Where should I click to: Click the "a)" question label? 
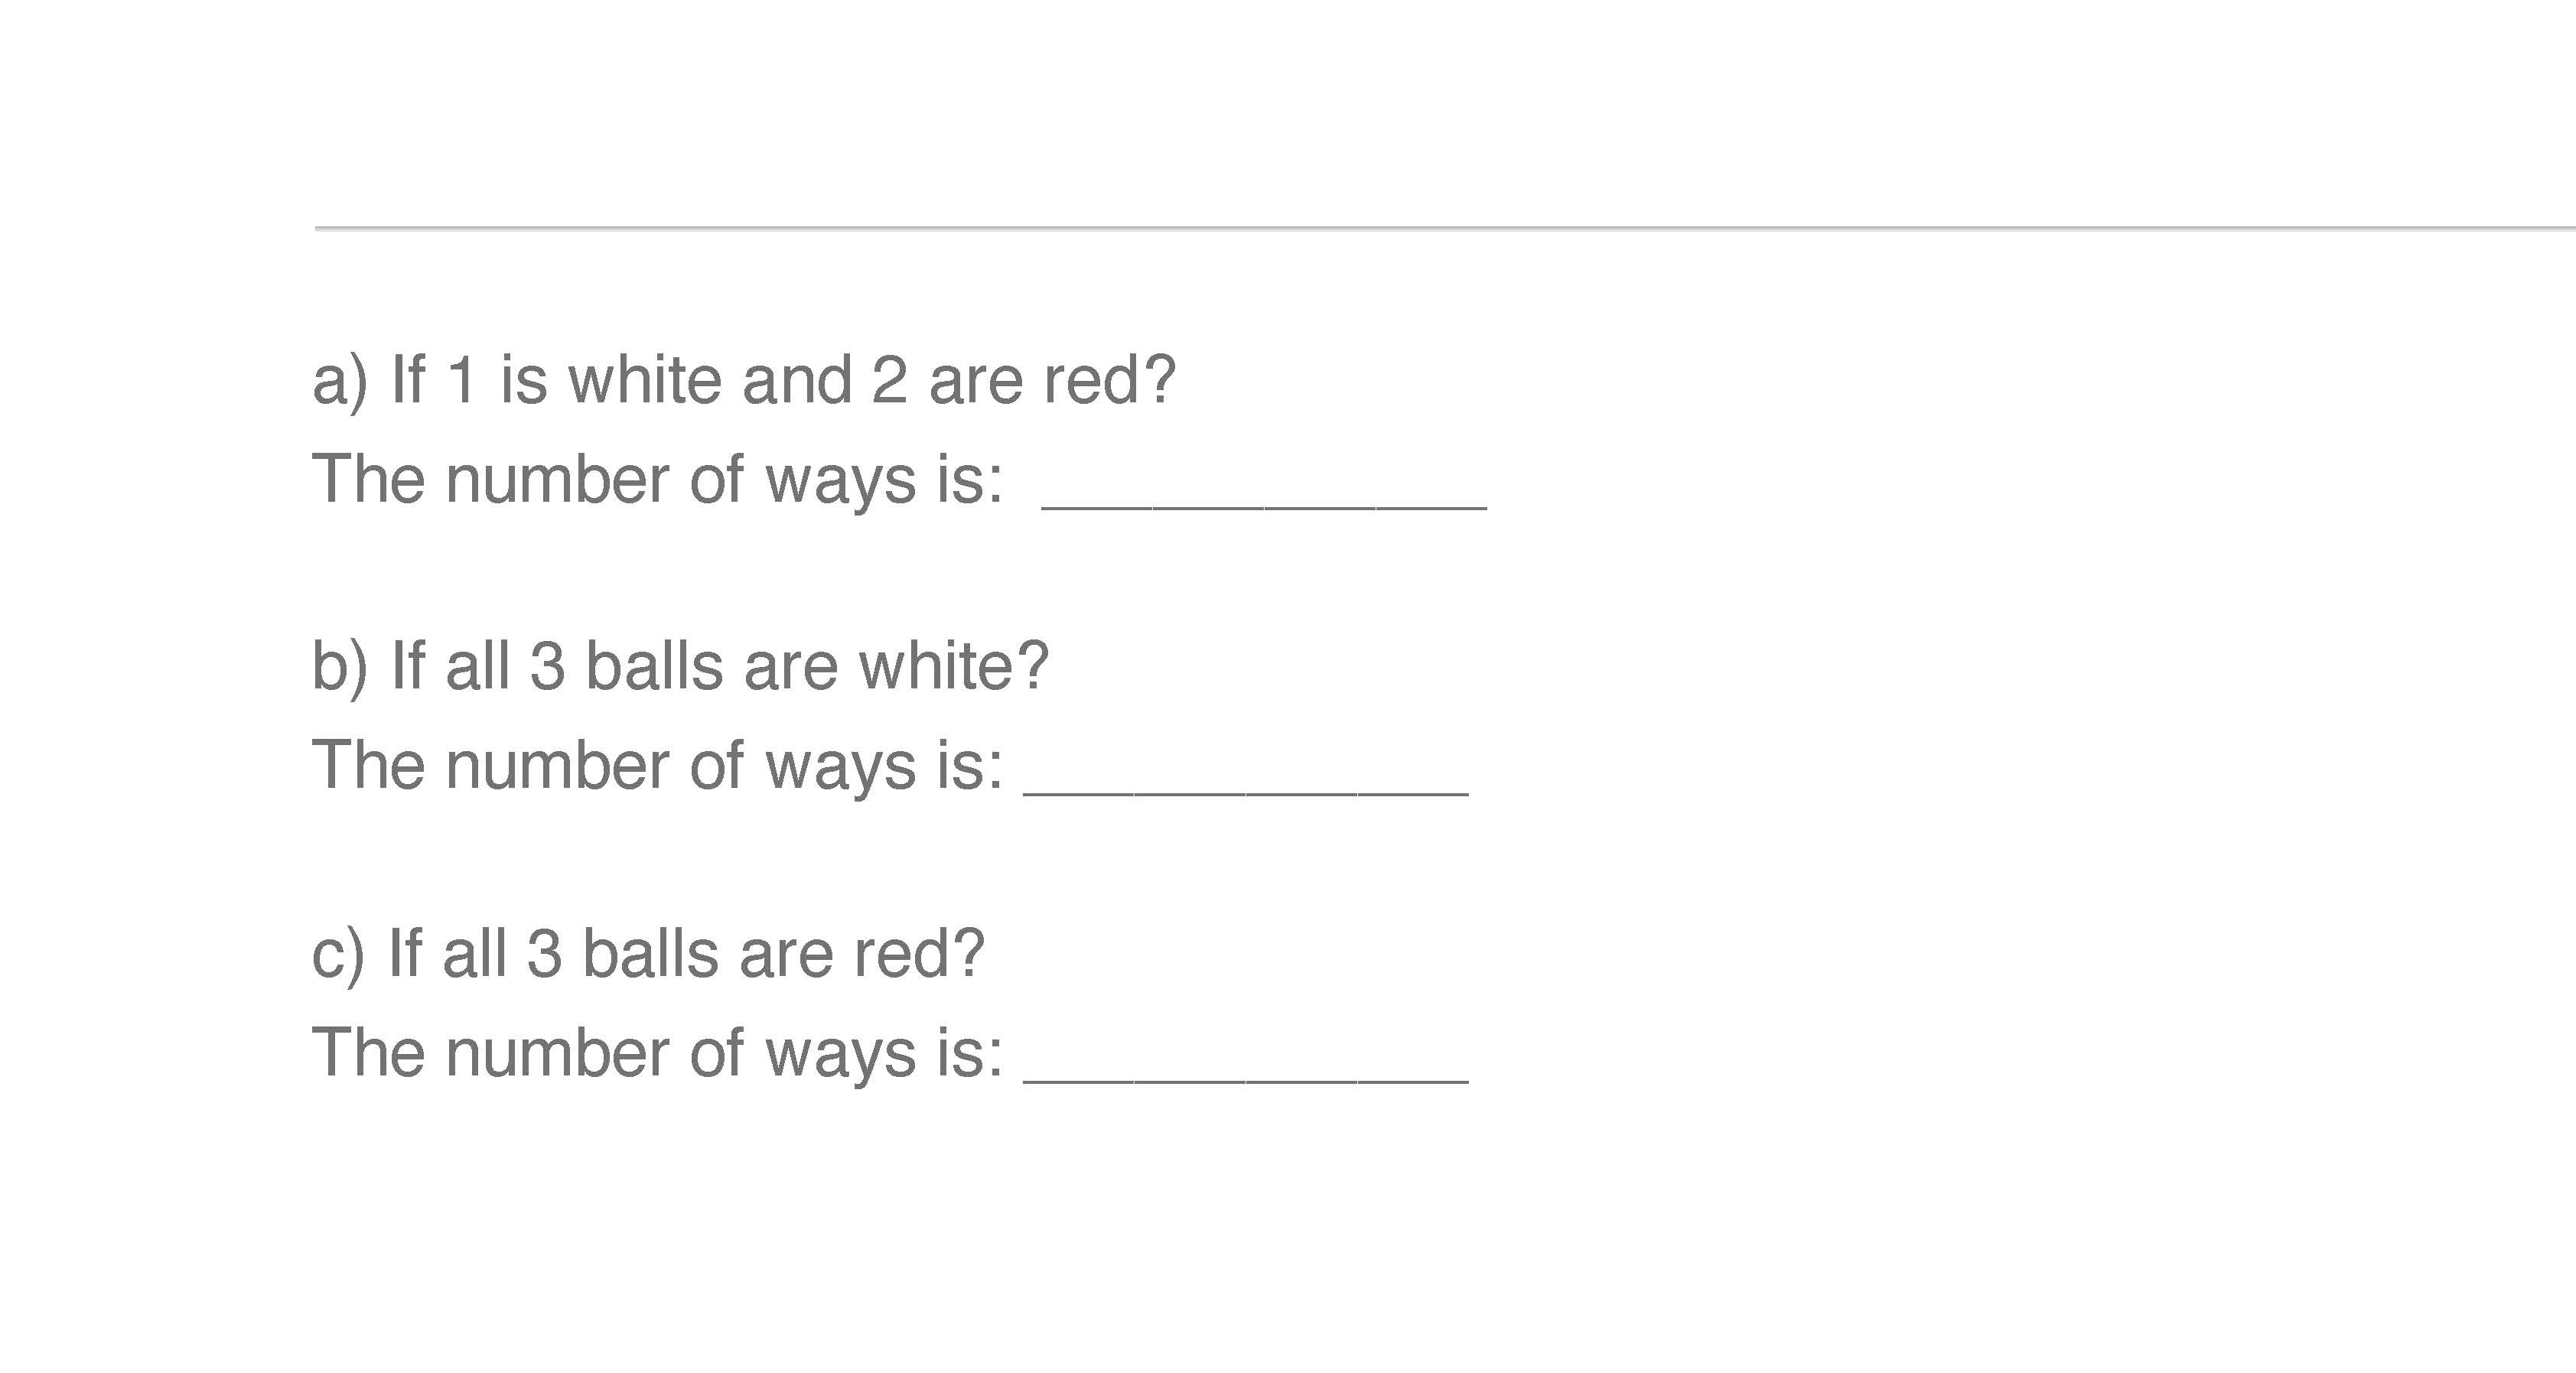point(340,382)
